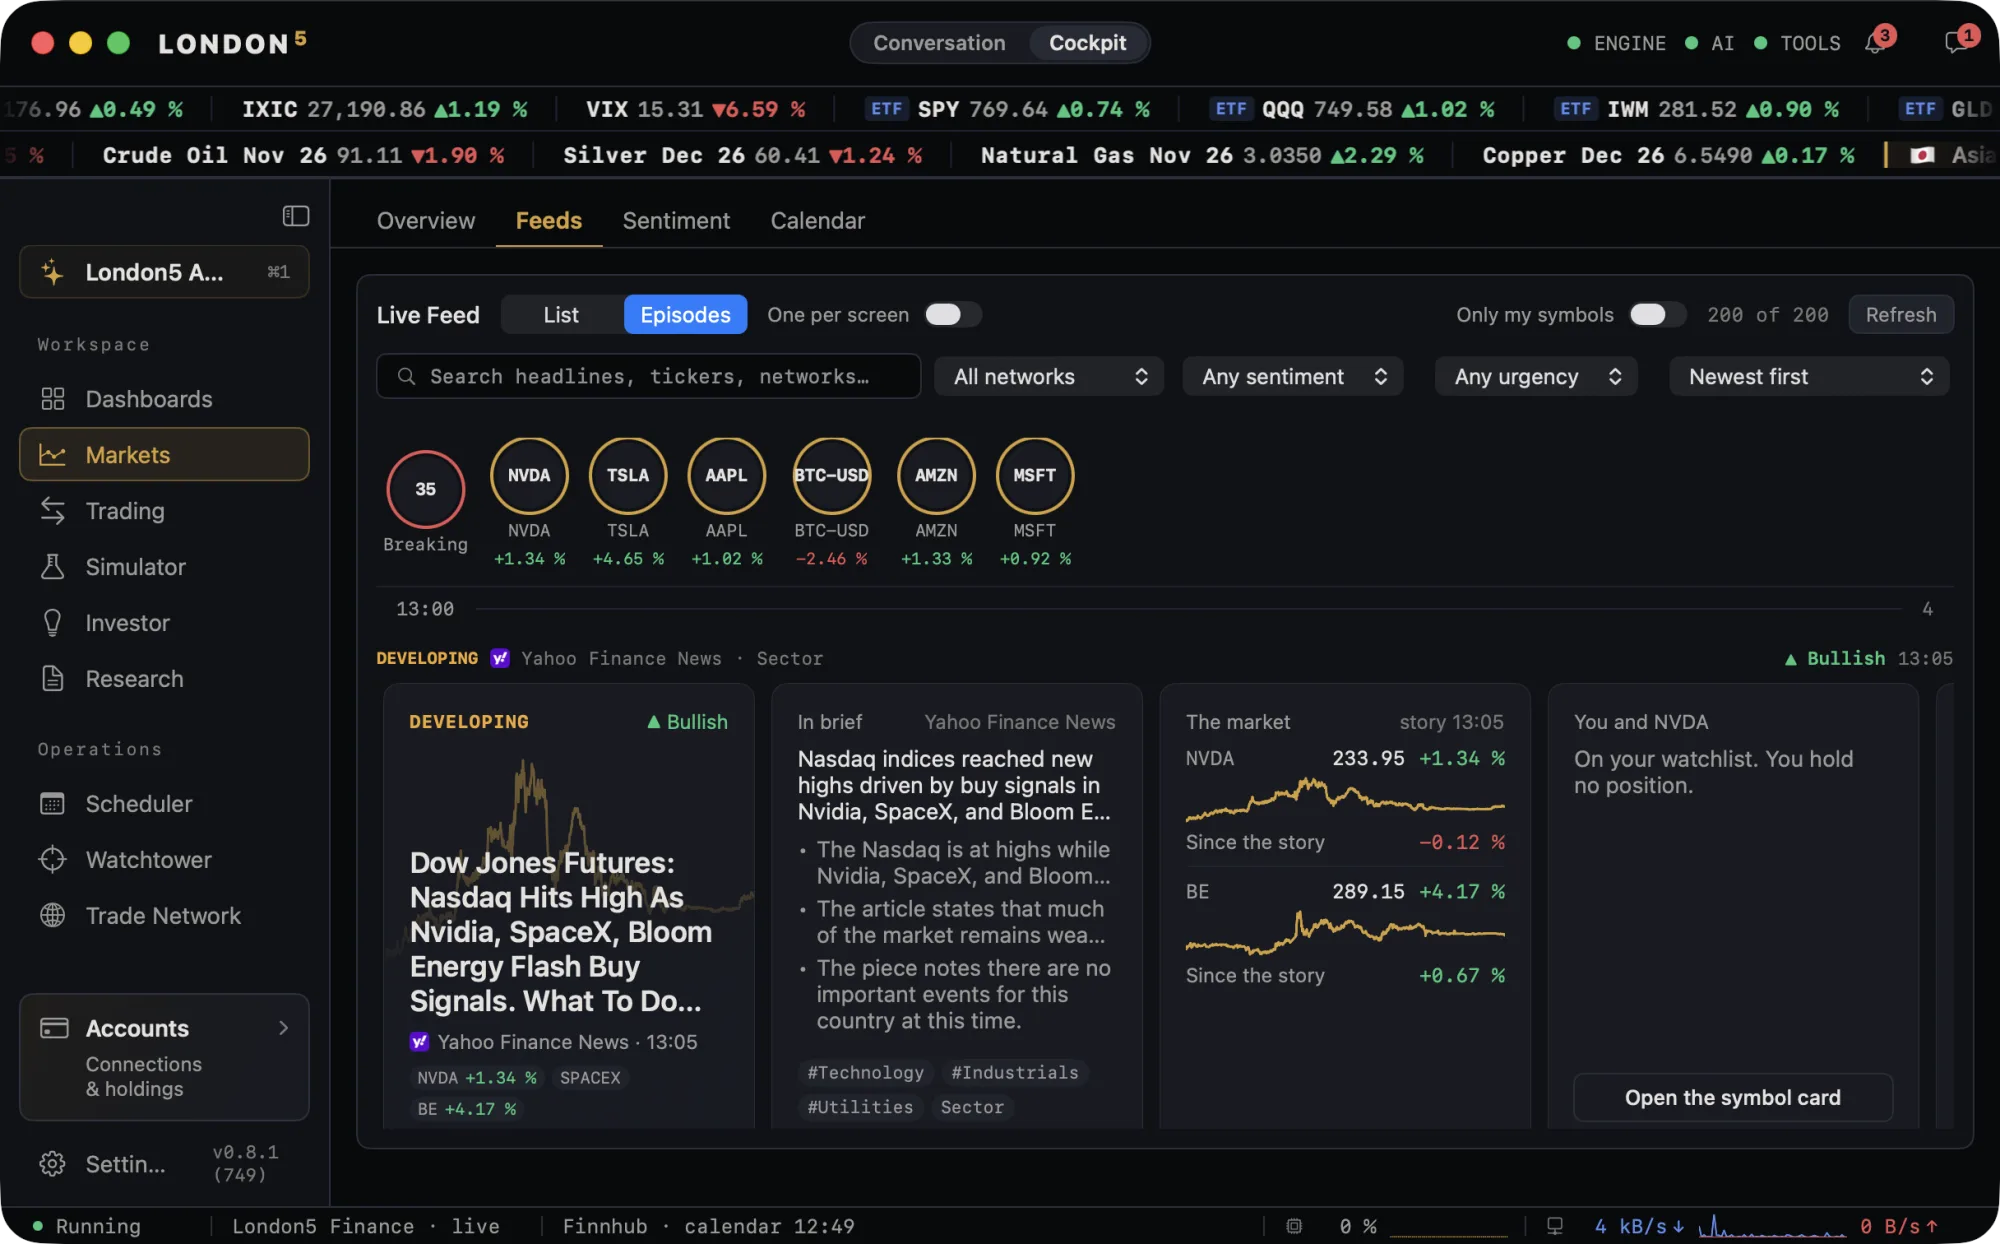
Task: Open the Any urgency dropdown
Action: pyautogui.click(x=1536, y=377)
